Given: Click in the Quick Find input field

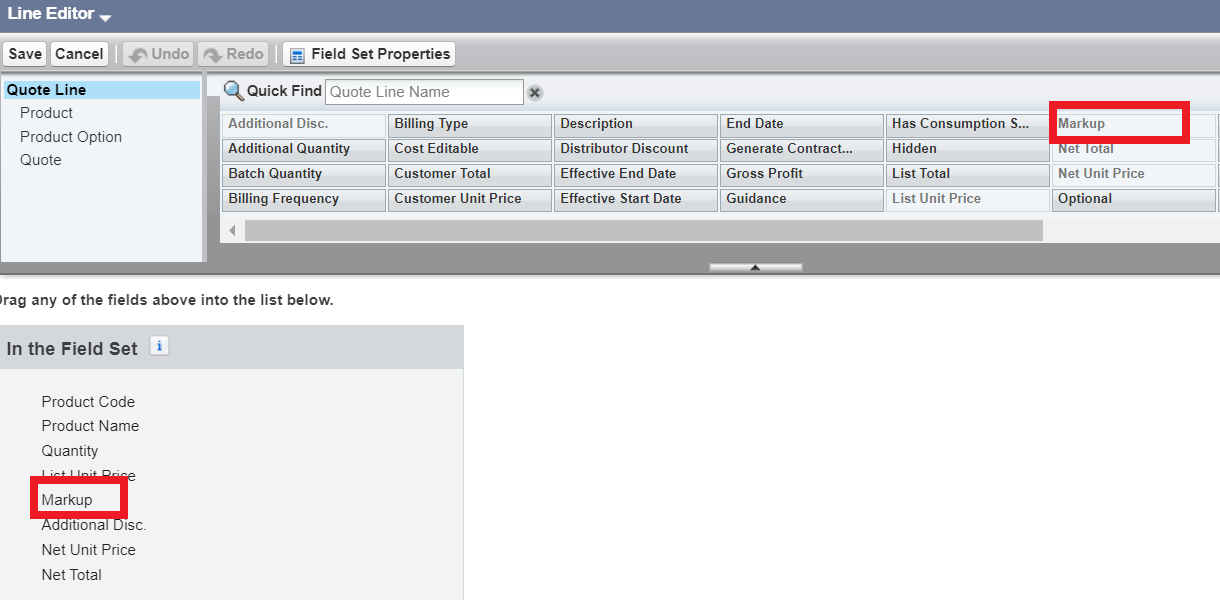Looking at the screenshot, I should pos(424,92).
